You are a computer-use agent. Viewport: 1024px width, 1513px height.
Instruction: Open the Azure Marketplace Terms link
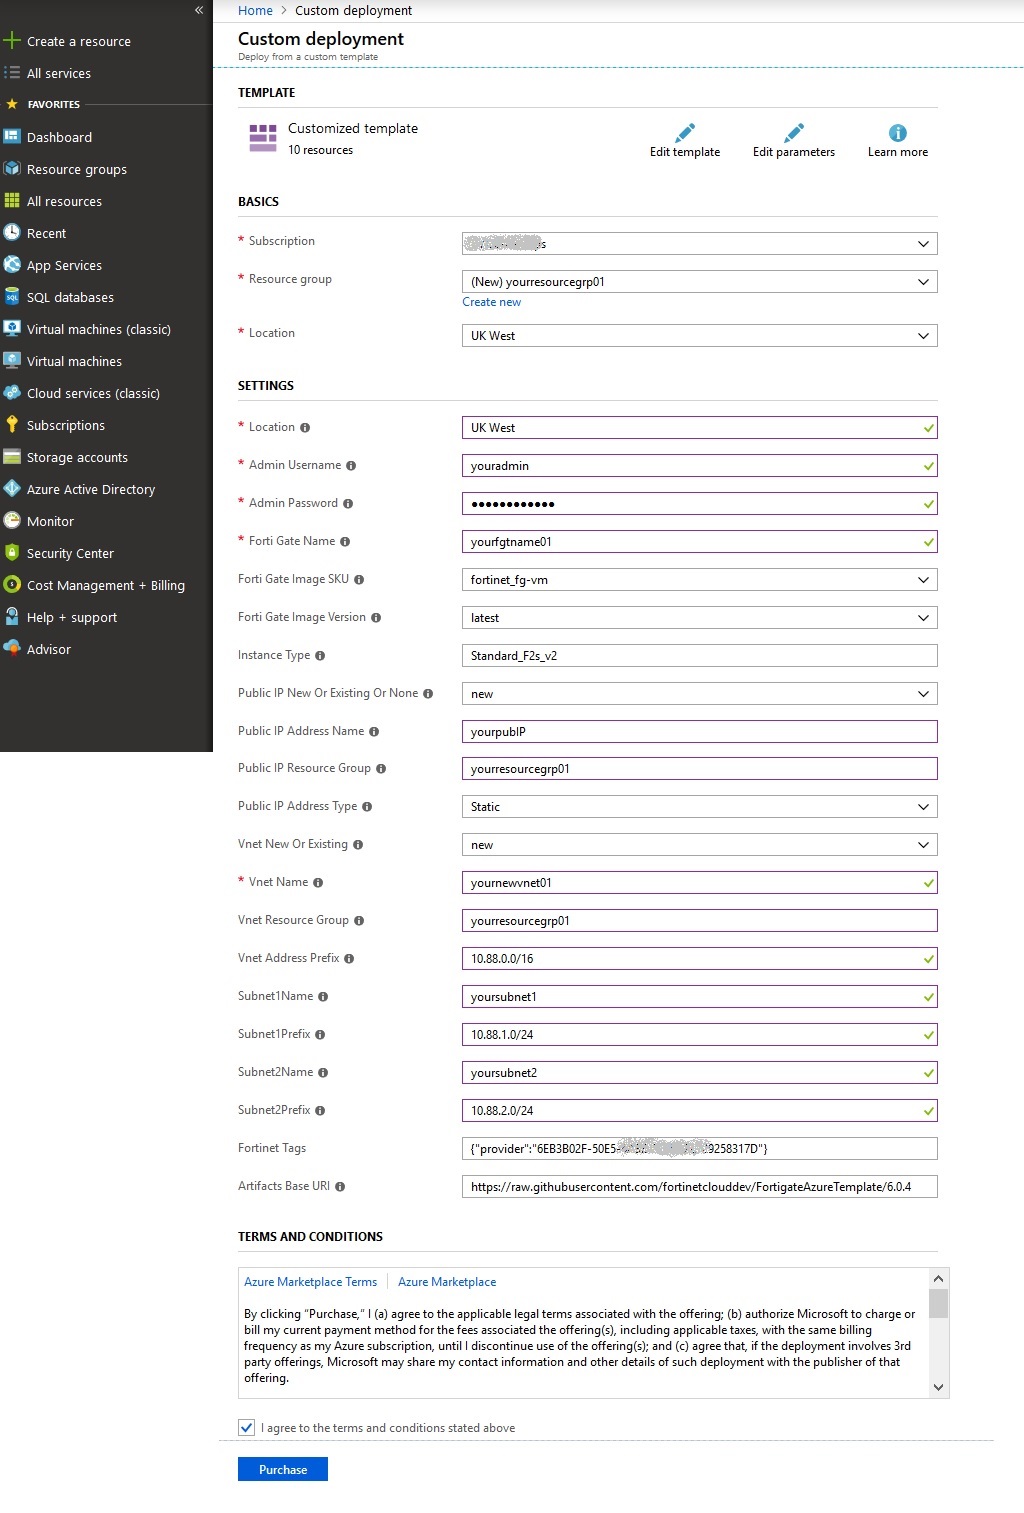pyautogui.click(x=311, y=1282)
